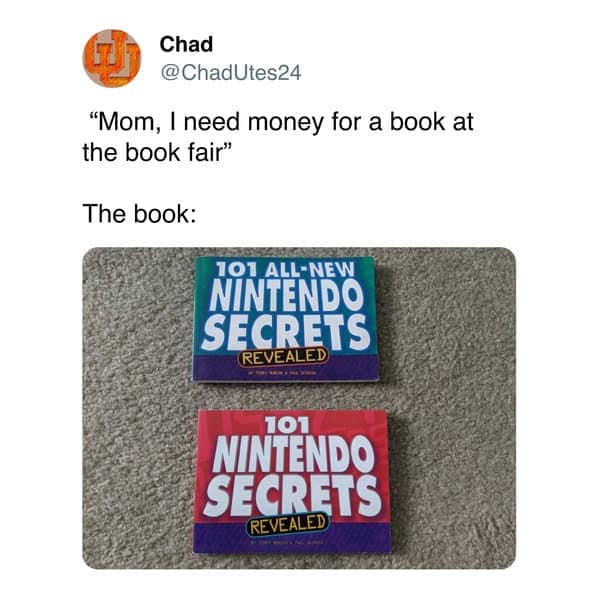This screenshot has width=599, height=599.
Task: Click the red 101 Nintendo Secrets book
Action: pyautogui.click(x=293, y=481)
